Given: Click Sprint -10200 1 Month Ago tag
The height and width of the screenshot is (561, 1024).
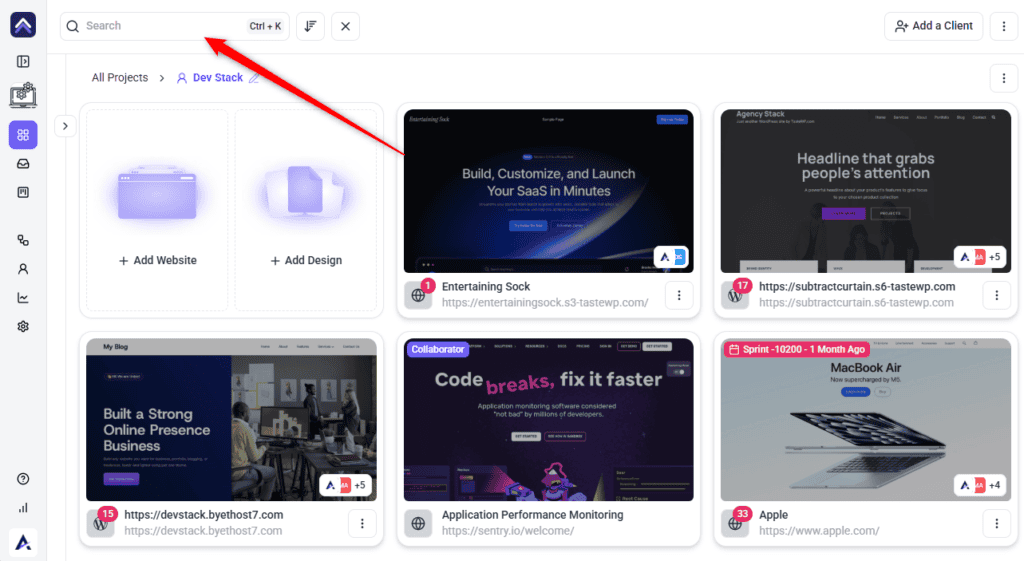Looking at the screenshot, I should (797, 349).
